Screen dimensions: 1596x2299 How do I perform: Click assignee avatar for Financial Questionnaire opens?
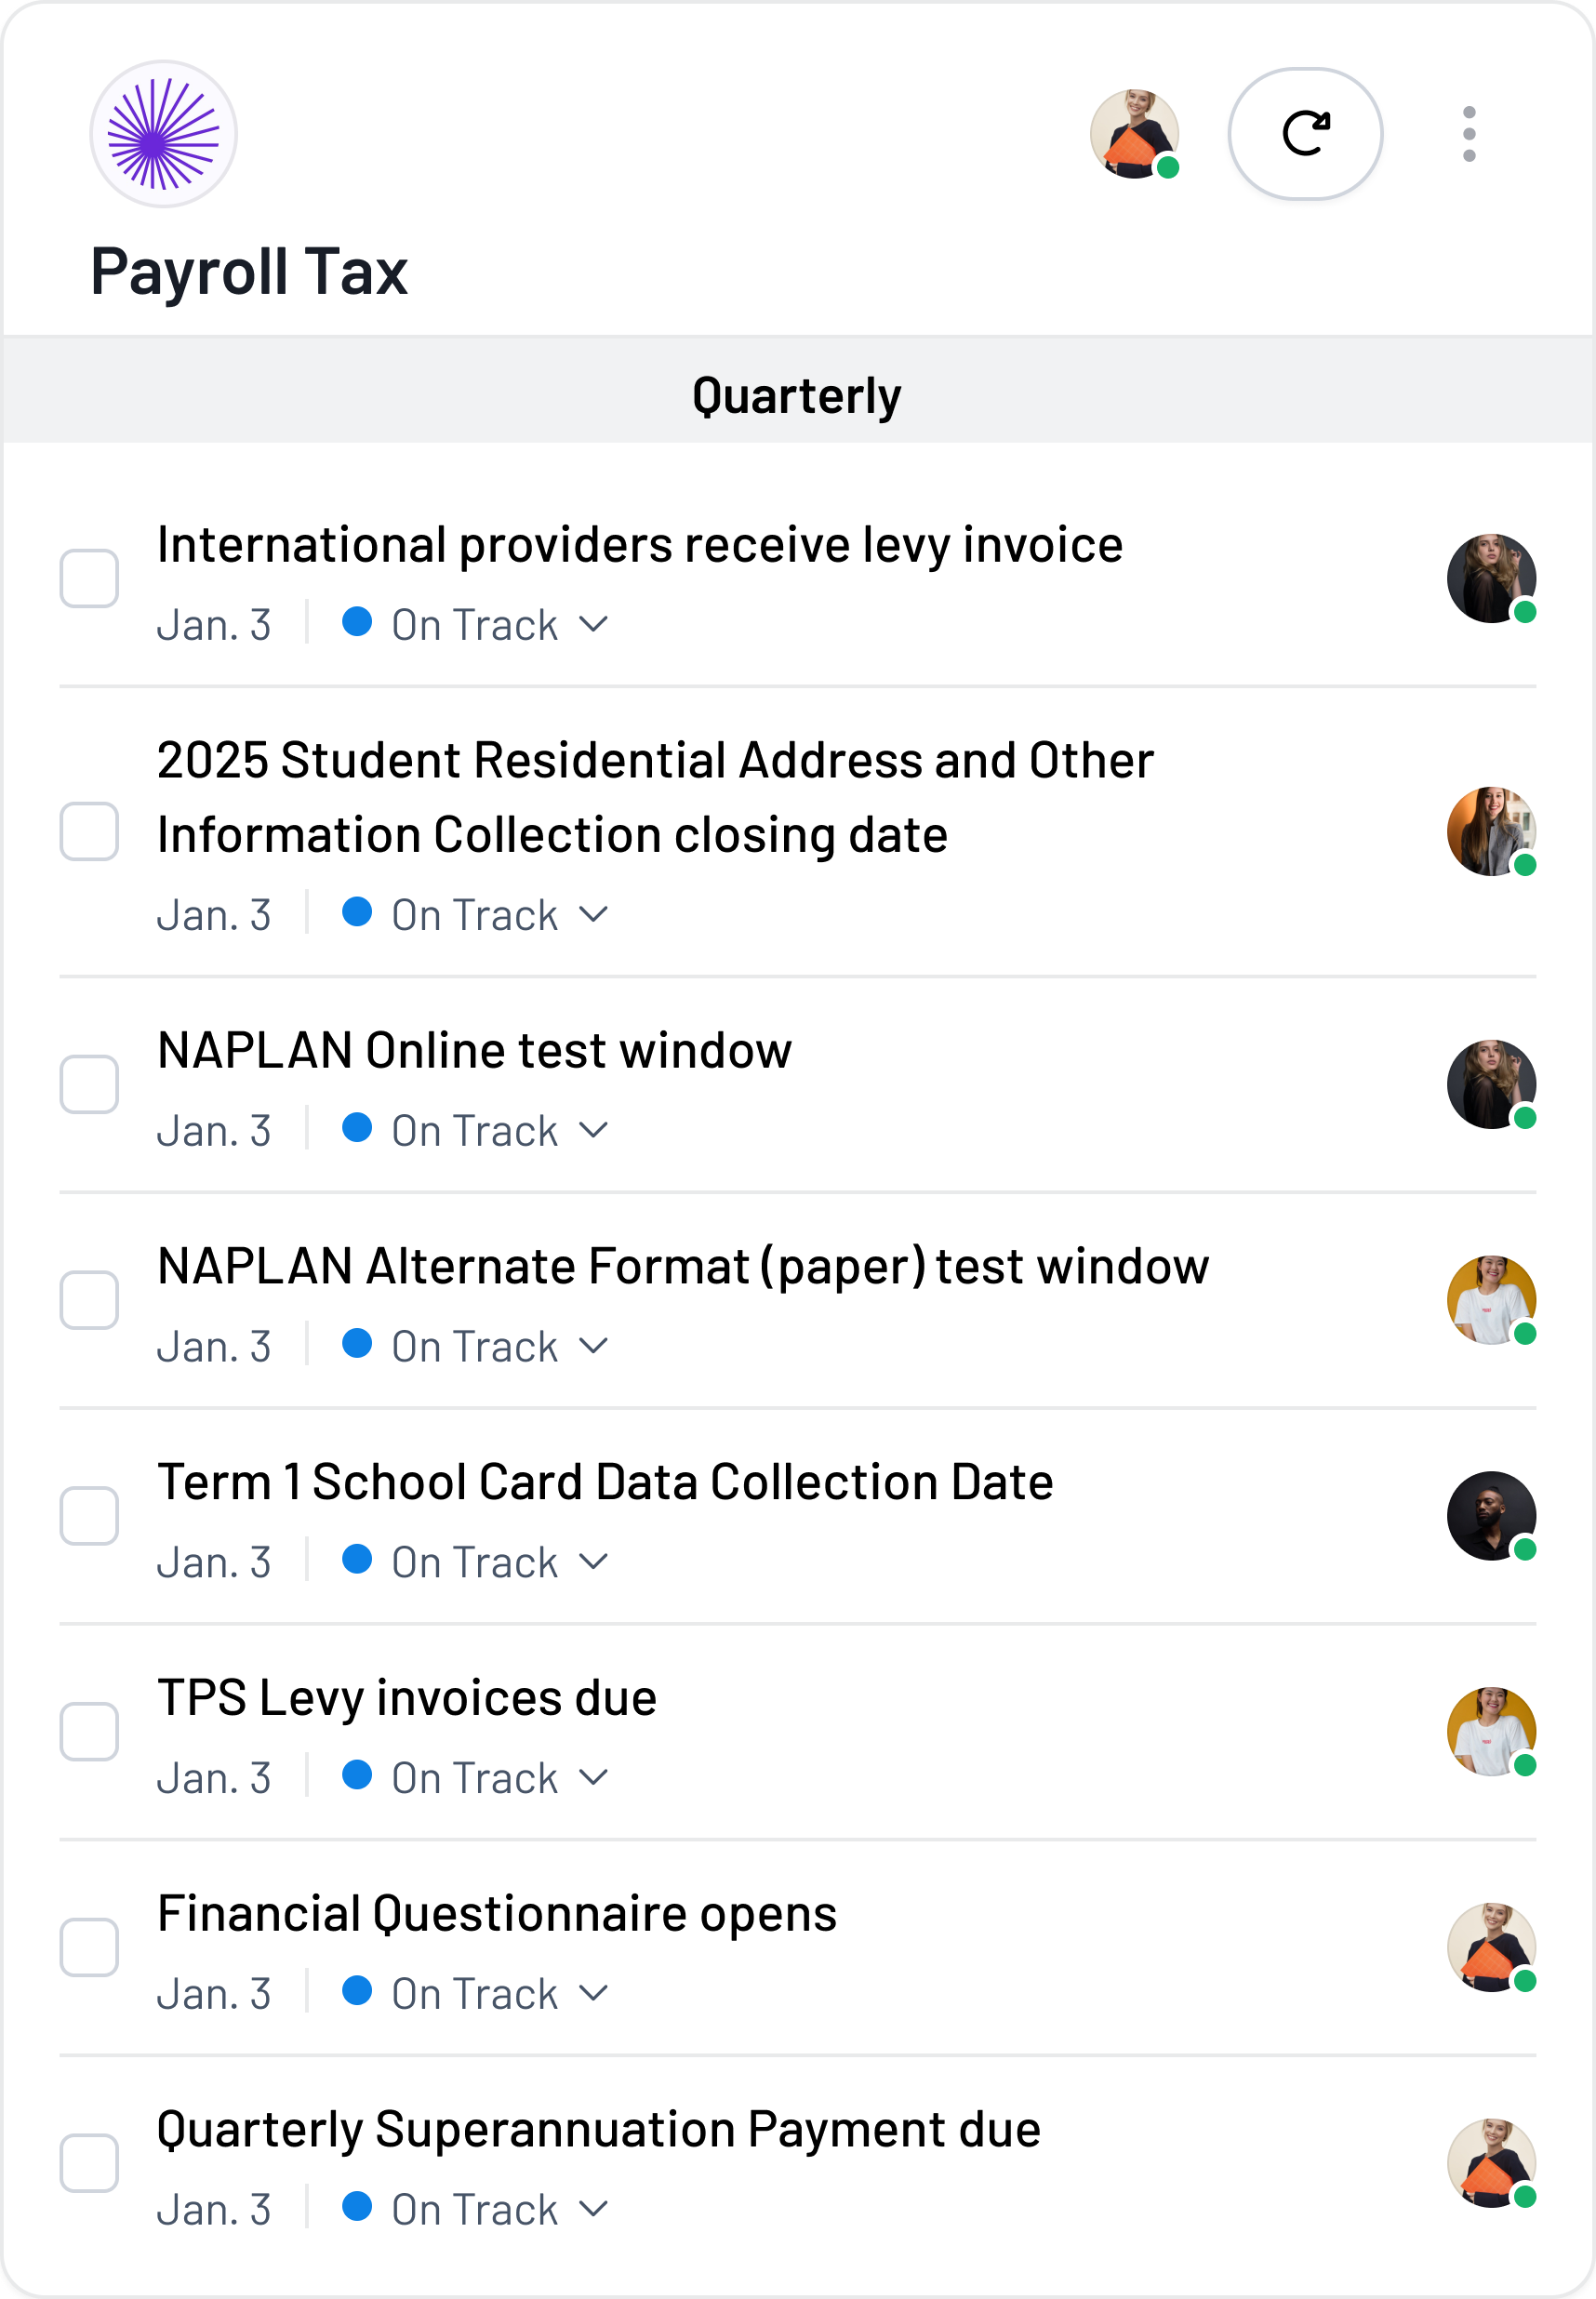coord(1490,1947)
